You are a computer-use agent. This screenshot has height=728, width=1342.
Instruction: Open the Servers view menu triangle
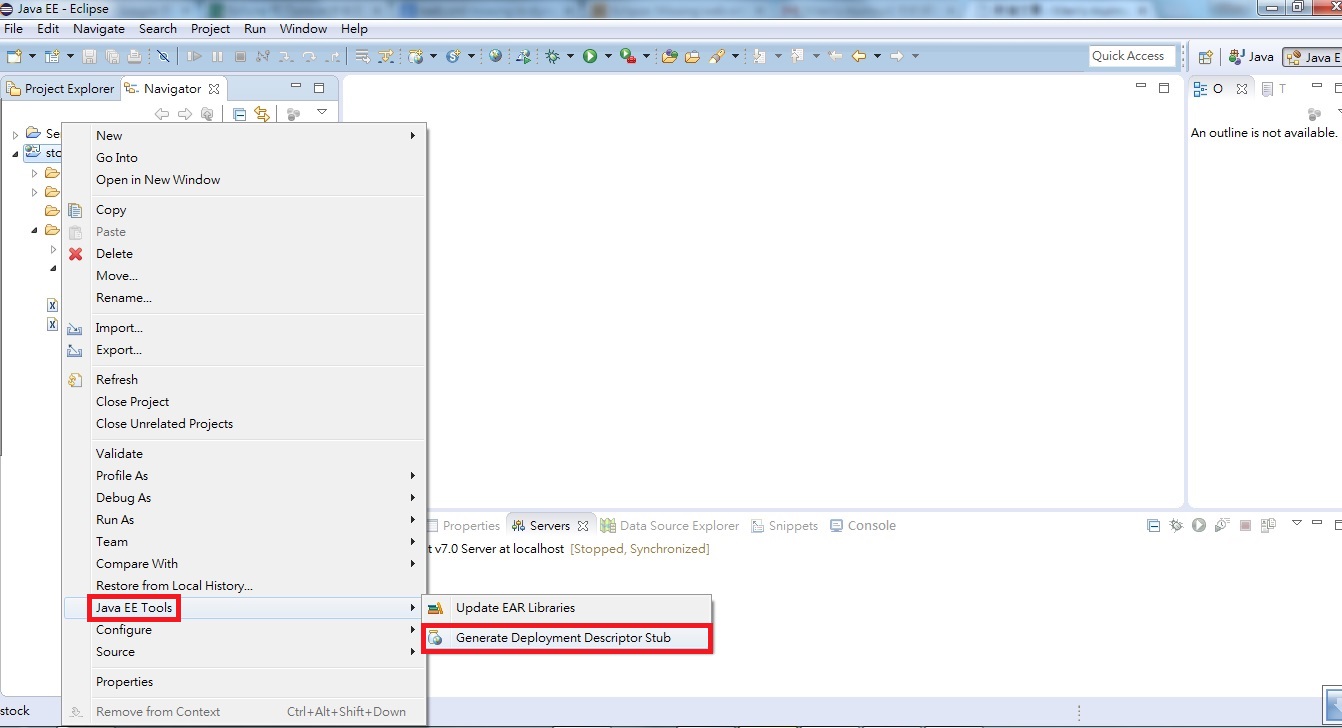pyautogui.click(x=1297, y=524)
